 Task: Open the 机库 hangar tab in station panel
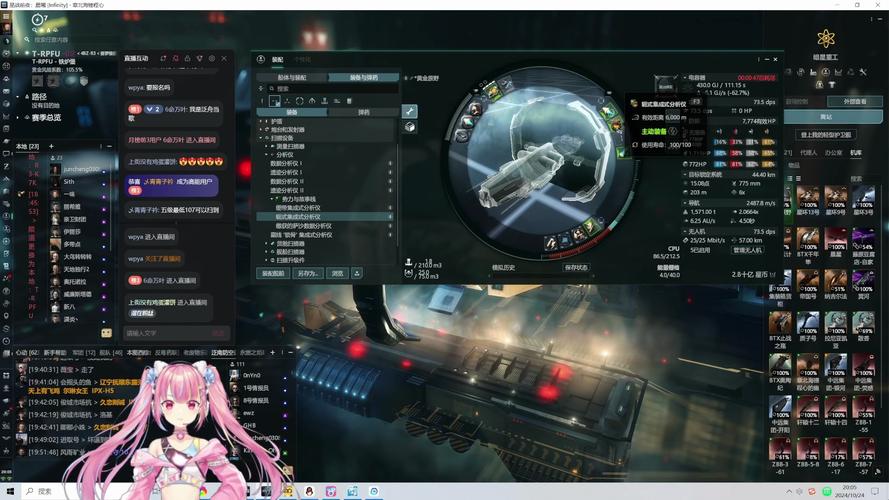coord(856,152)
